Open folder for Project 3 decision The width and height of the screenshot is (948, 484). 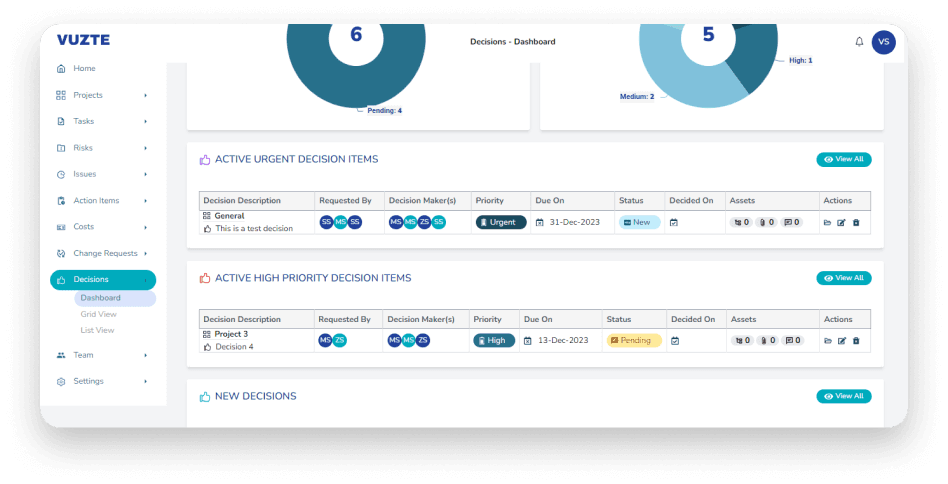click(828, 341)
